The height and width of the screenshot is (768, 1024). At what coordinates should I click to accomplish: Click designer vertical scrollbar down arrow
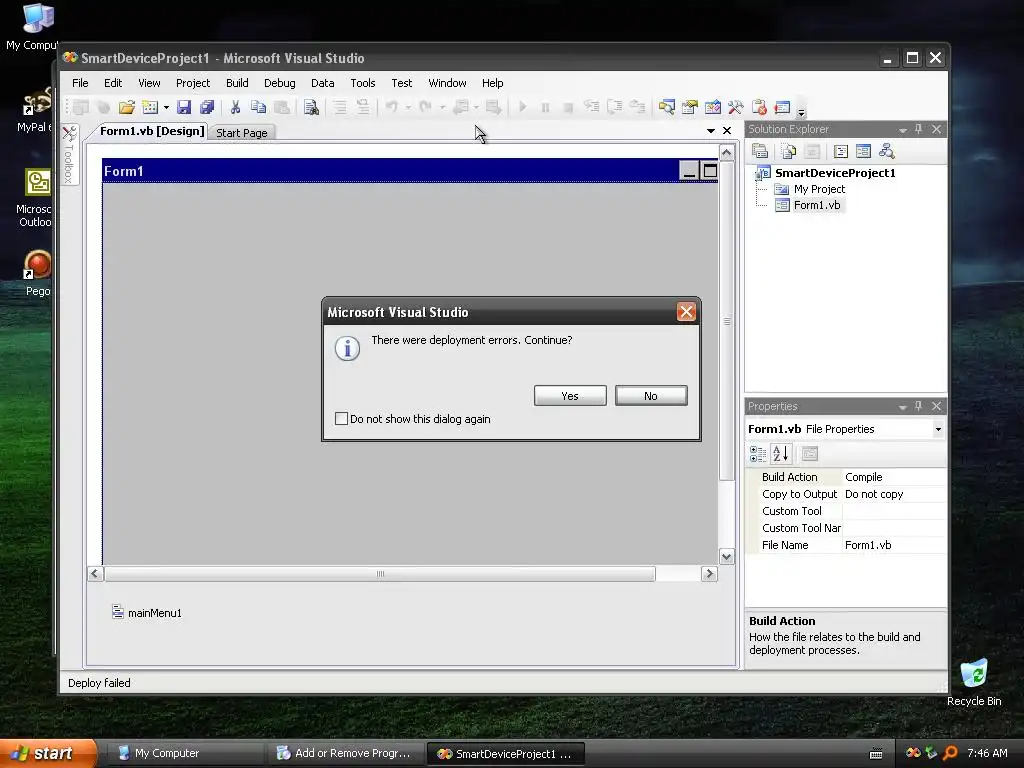tap(727, 556)
